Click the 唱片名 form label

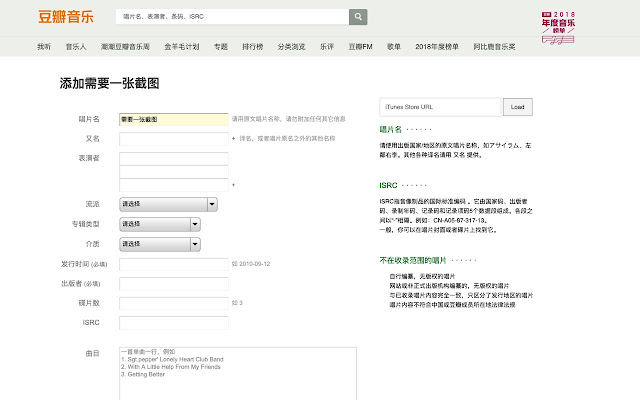click(x=89, y=119)
